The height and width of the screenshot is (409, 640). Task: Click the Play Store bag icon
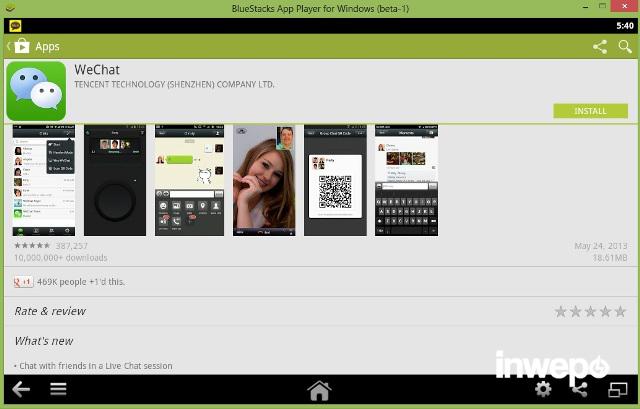pyautogui.click(x=22, y=46)
